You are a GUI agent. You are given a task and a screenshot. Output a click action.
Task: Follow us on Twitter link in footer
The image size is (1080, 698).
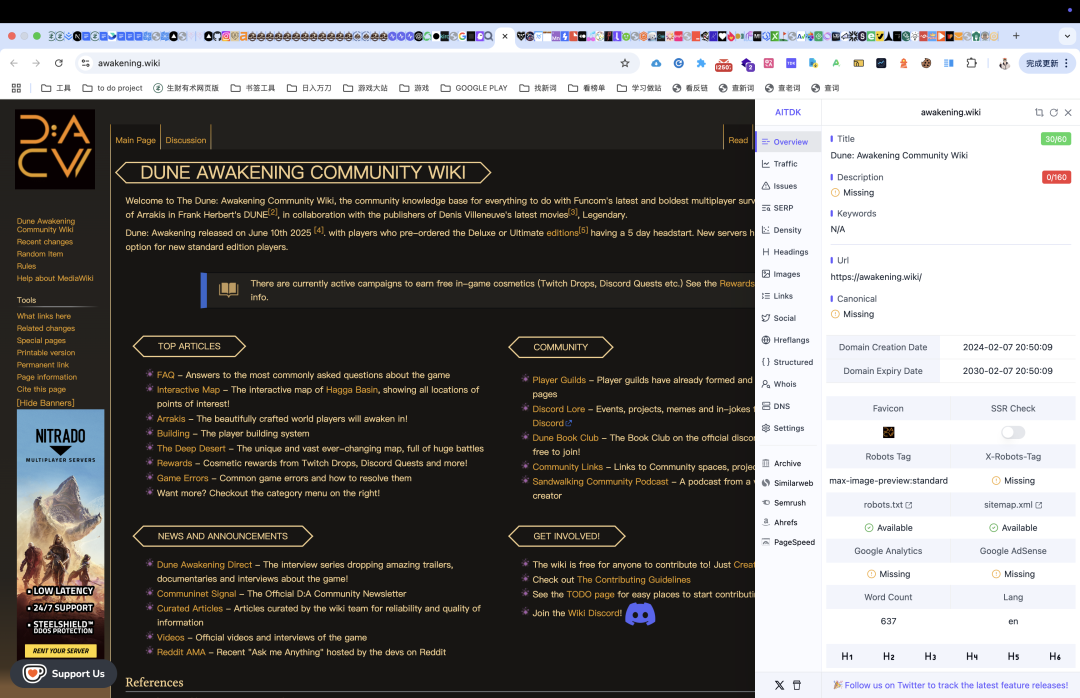tap(951, 686)
